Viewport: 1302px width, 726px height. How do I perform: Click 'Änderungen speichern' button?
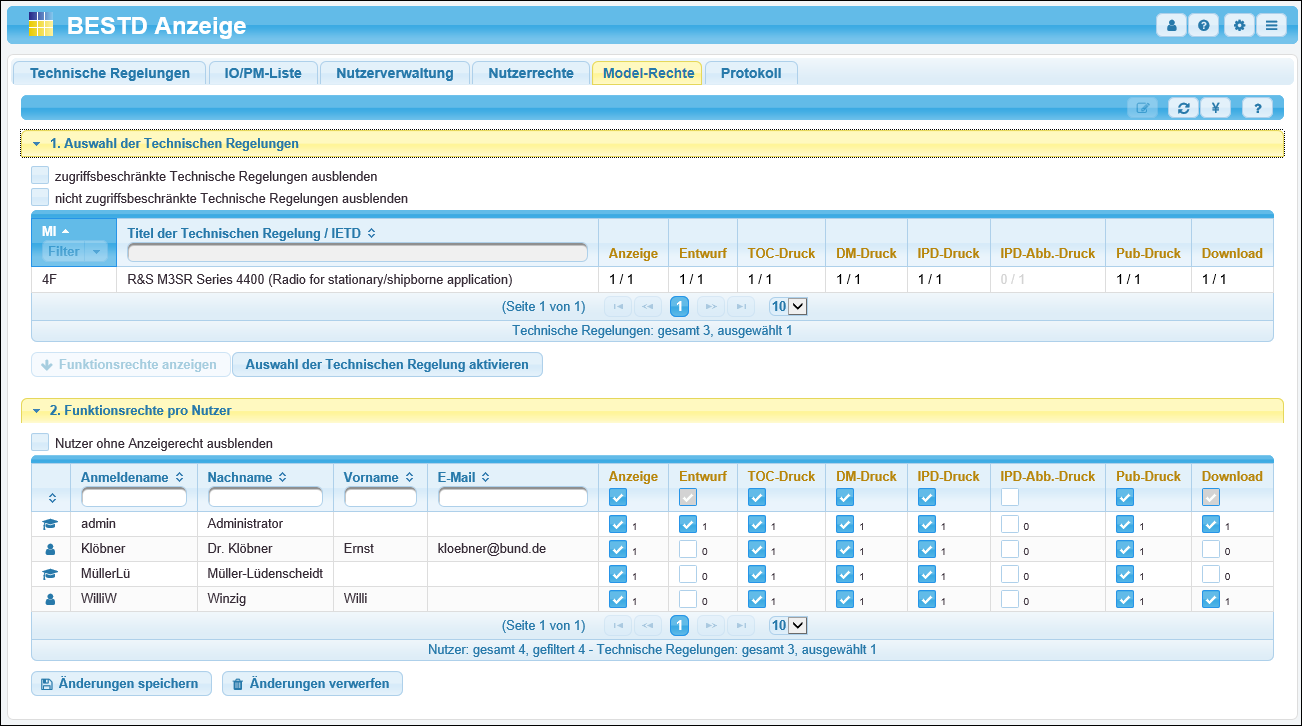pyautogui.click(x=121, y=684)
